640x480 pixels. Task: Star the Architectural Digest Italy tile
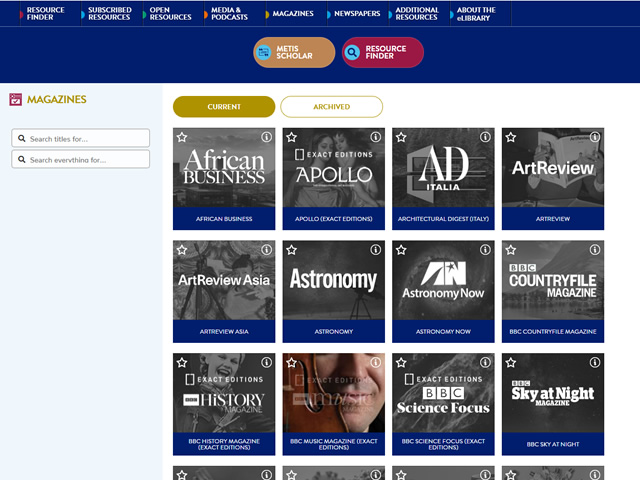point(401,137)
